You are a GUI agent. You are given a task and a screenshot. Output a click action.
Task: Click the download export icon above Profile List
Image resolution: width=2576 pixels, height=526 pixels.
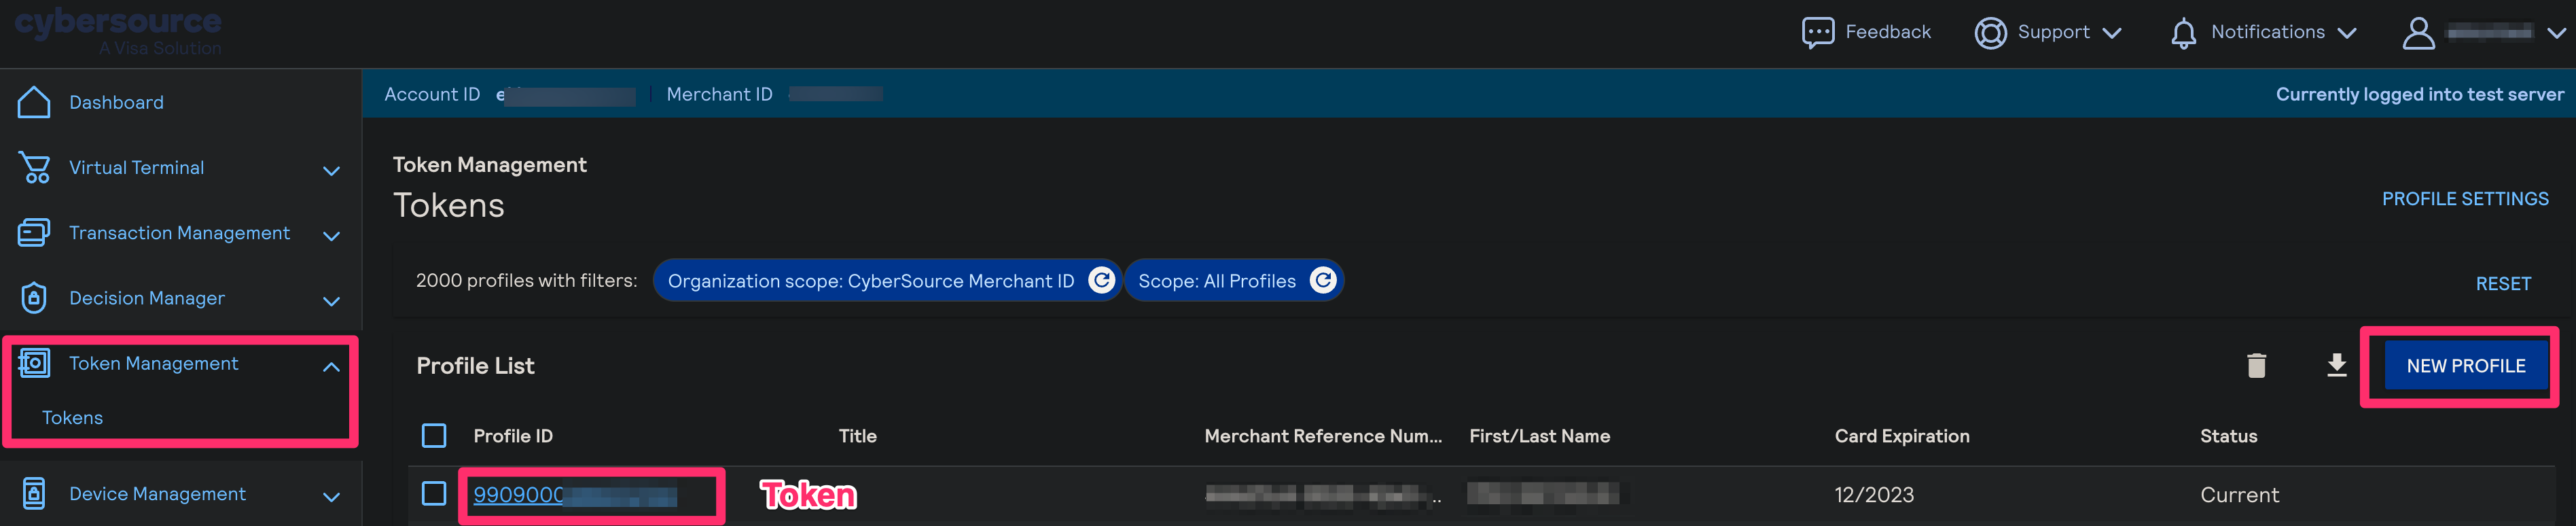click(2337, 366)
